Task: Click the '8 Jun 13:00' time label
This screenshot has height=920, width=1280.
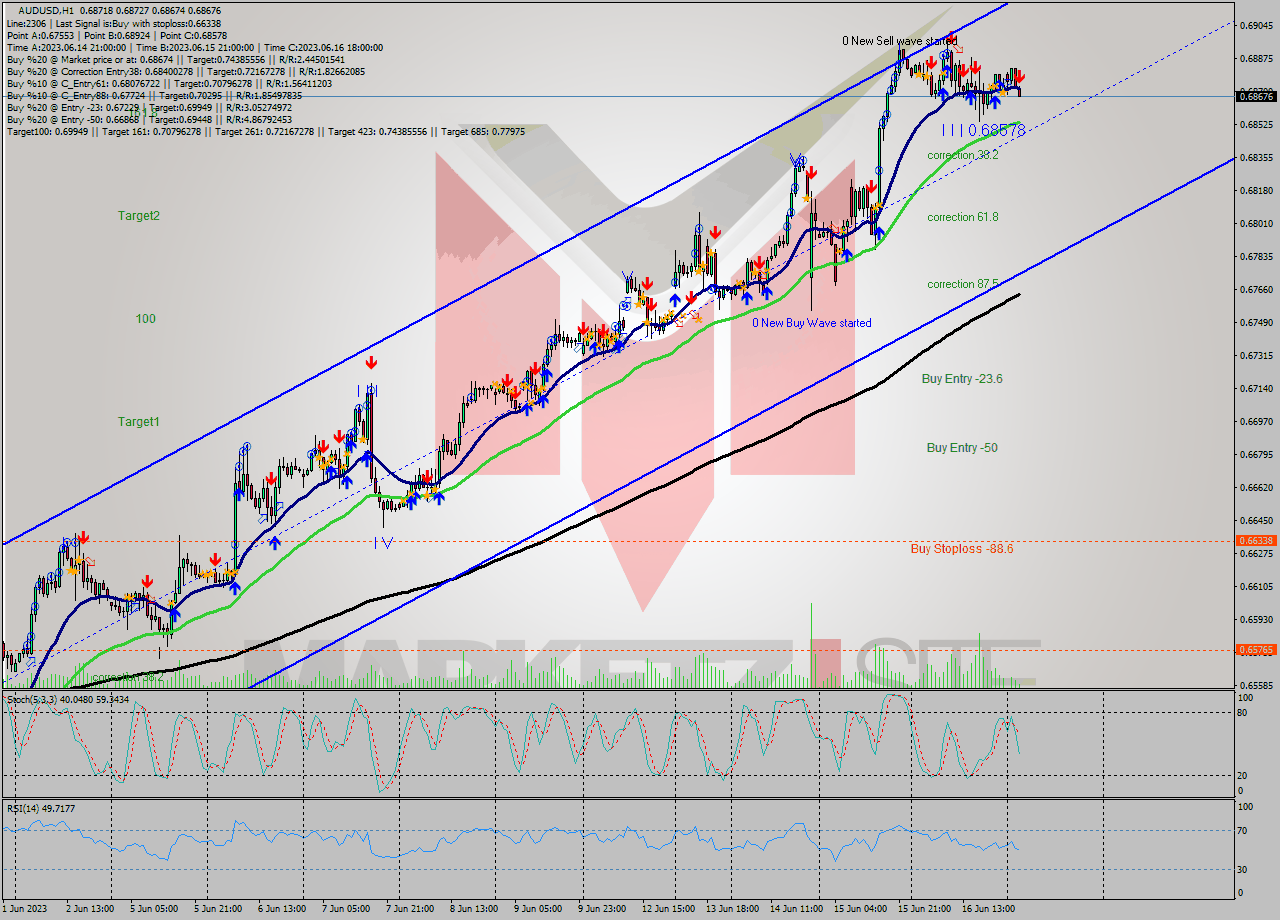Action: pos(474,908)
